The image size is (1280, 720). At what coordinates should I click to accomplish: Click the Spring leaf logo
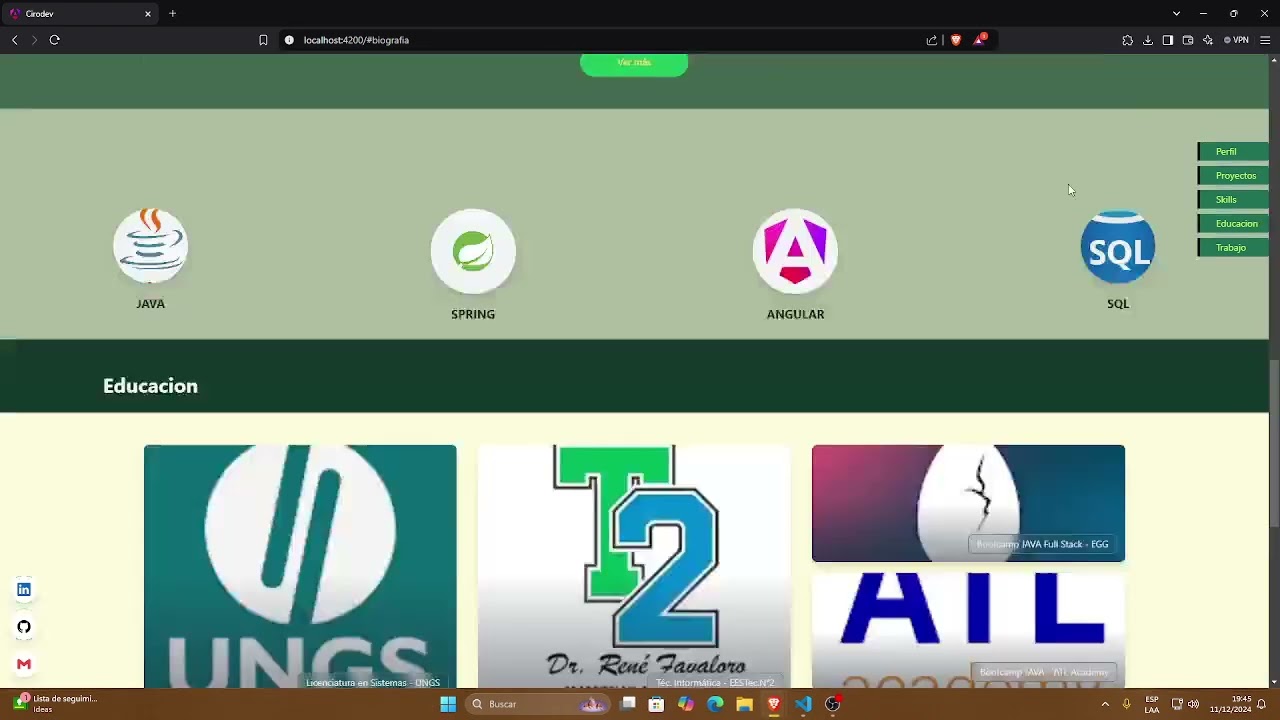[x=473, y=251]
